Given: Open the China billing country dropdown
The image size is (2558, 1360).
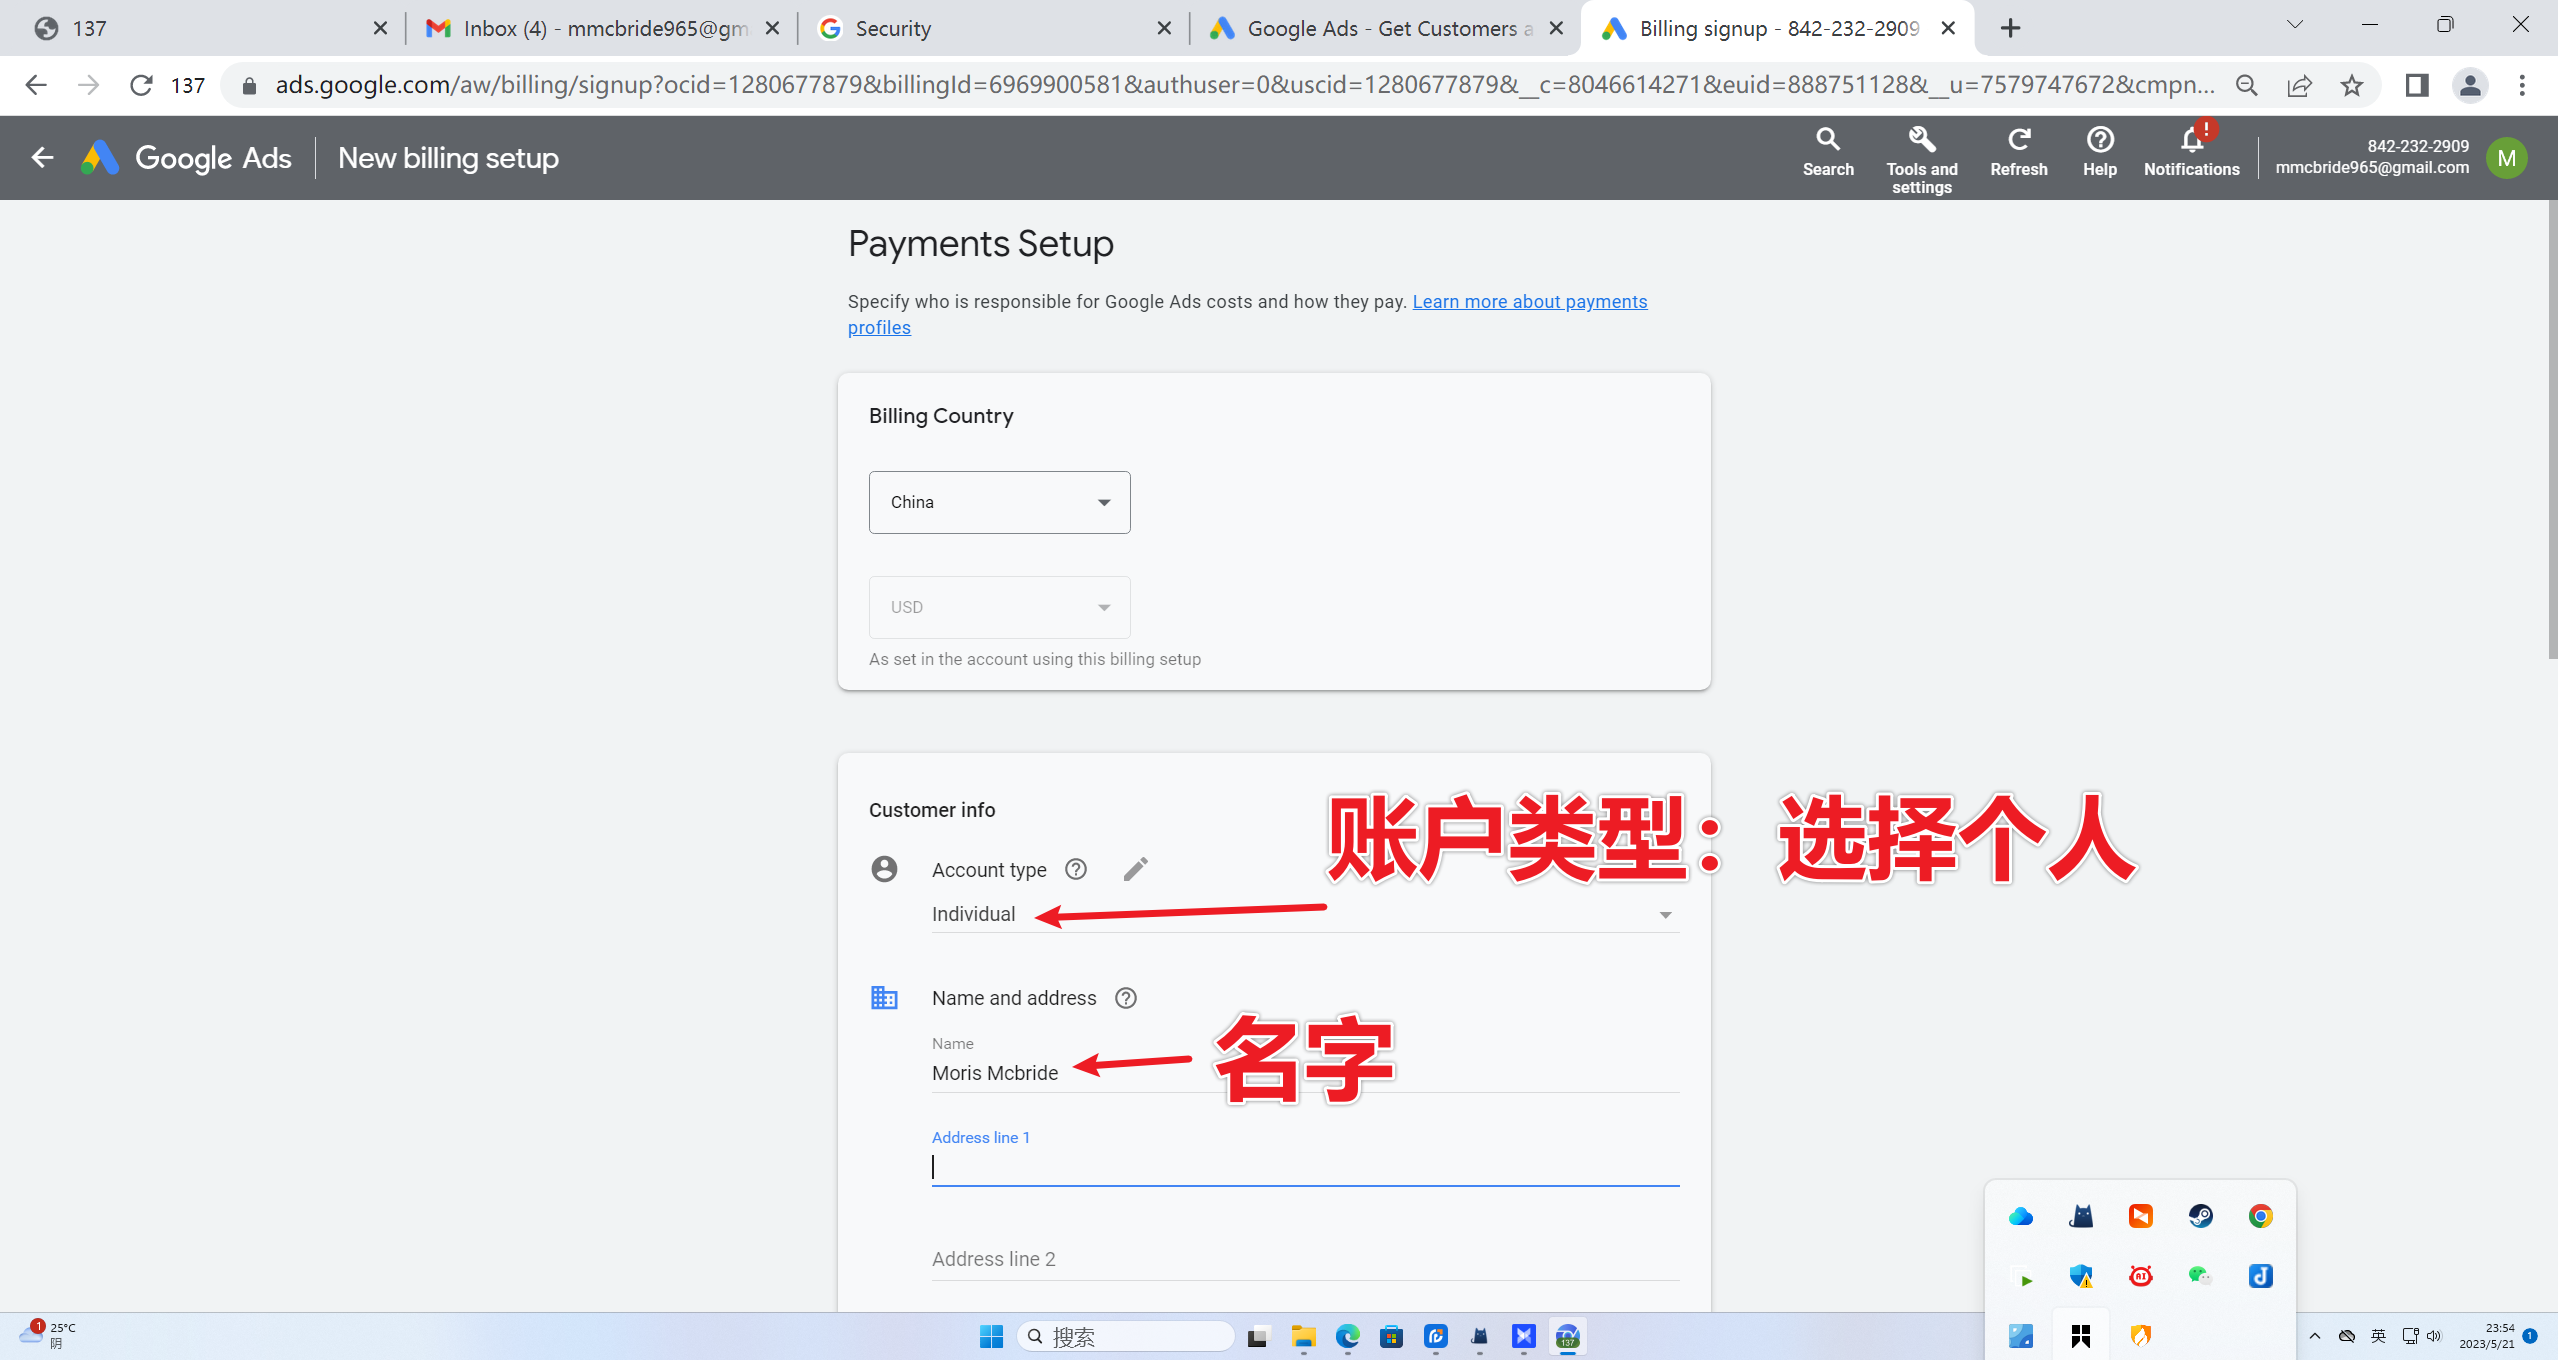Looking at the screenshot, I should (999, 502).
